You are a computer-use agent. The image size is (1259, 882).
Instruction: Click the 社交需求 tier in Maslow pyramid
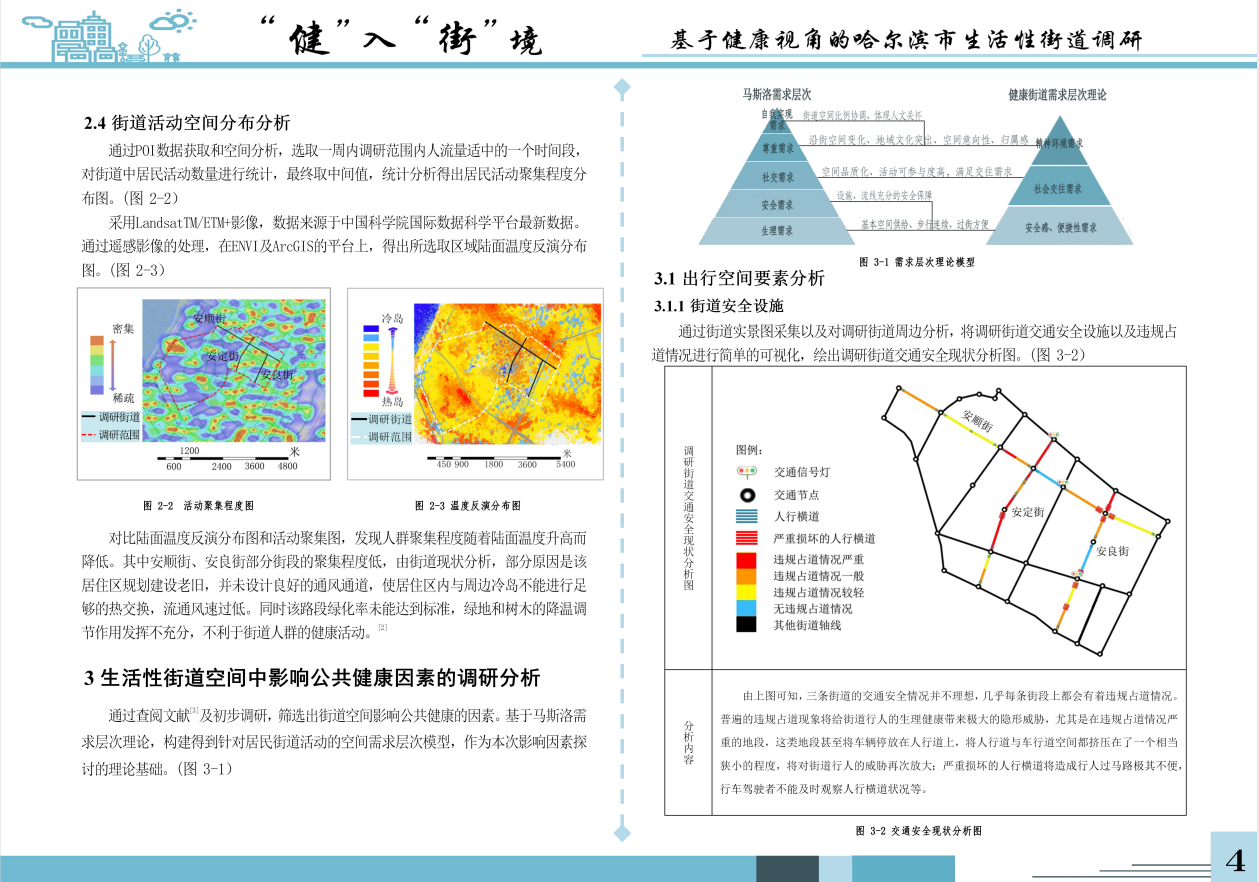777,177
